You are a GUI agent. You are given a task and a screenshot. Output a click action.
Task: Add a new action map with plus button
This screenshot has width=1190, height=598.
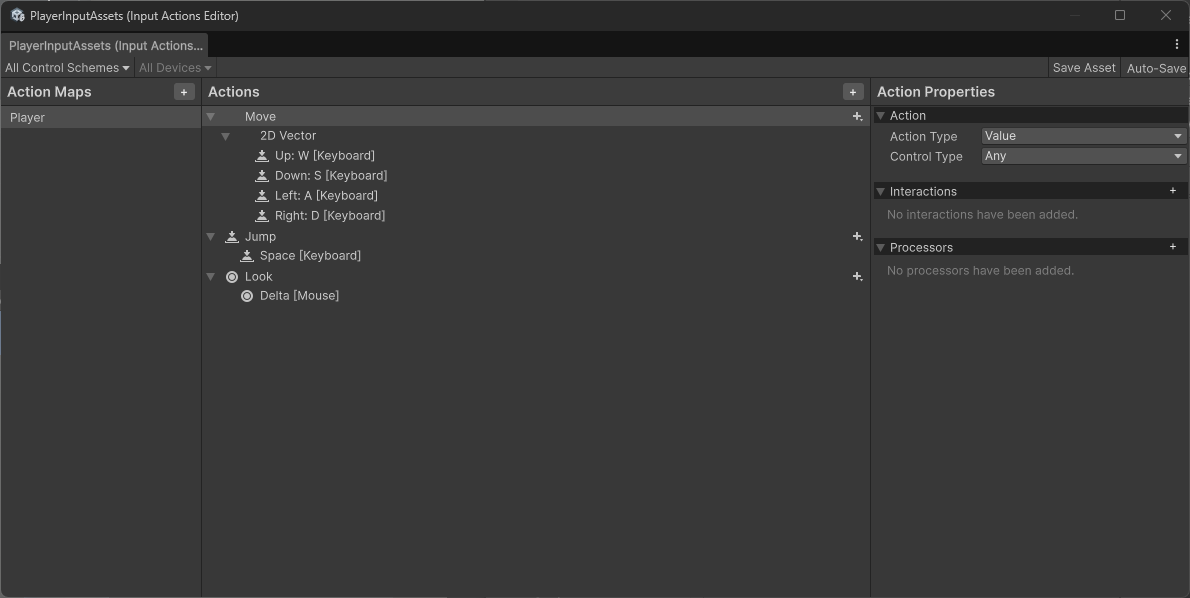click(x=184, y=92)
